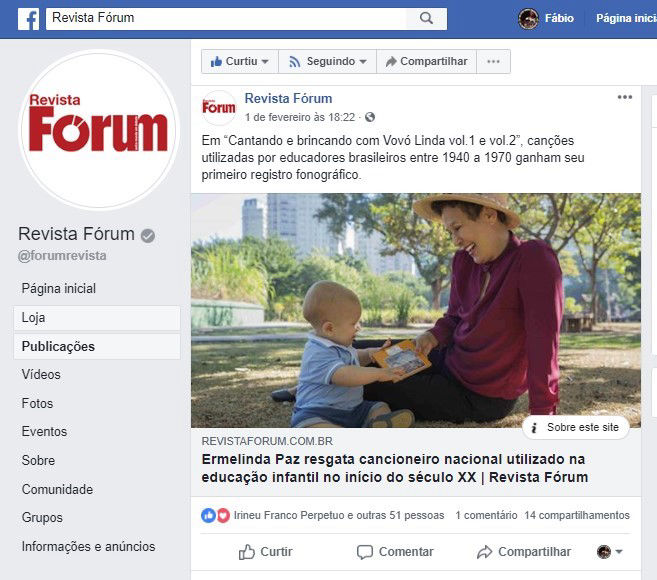The height and width of the screenshot is (580, 657).
Task: Expand the Curtiu dropdown button
Action: [240, 62]
